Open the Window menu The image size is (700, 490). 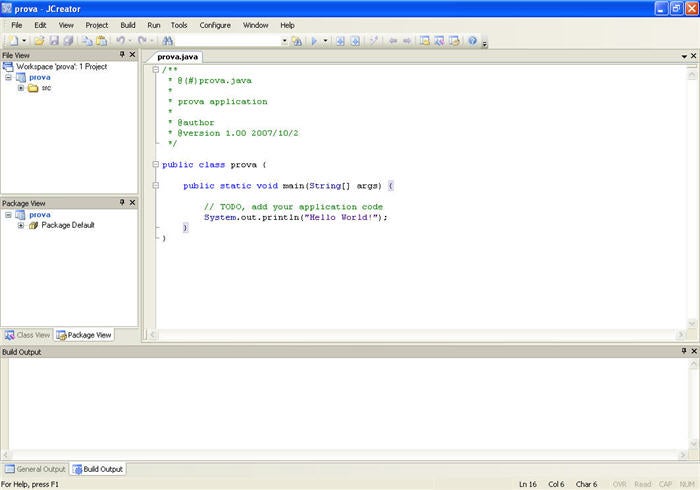pos(255,25)
